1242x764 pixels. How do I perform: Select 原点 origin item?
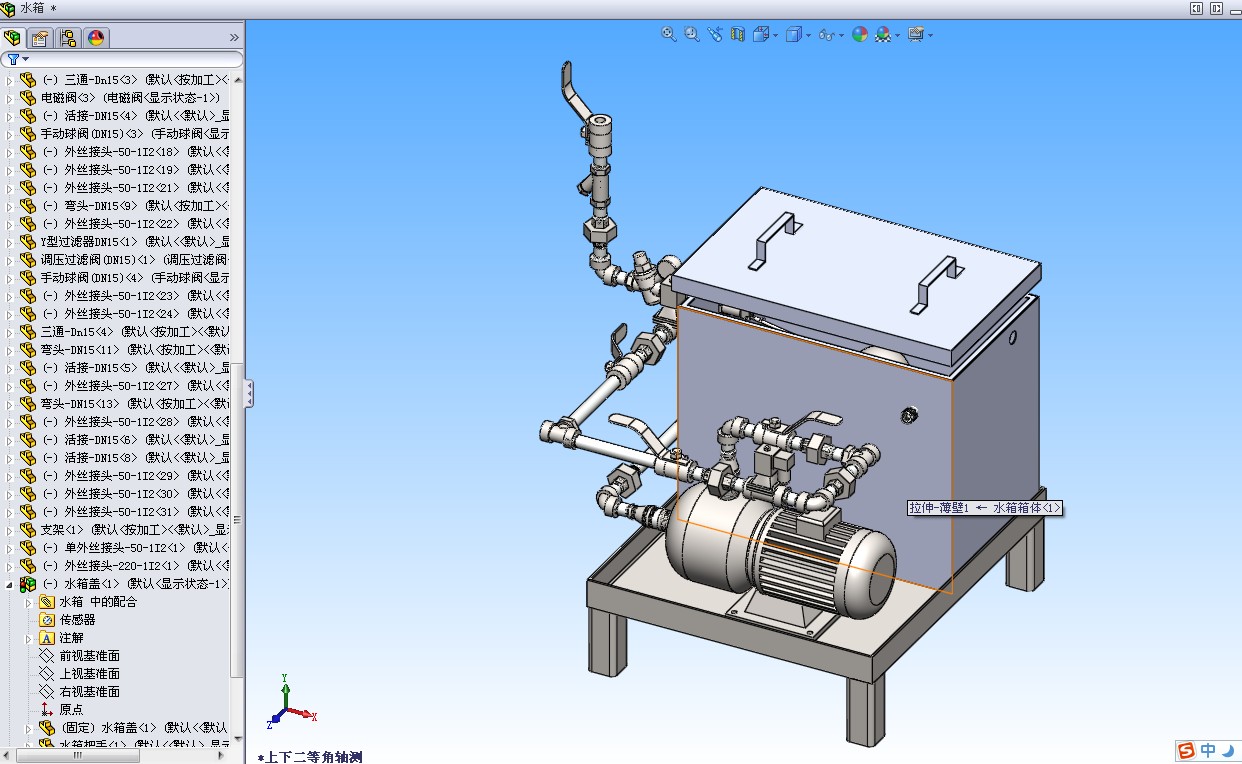click(x=71, y=710)
